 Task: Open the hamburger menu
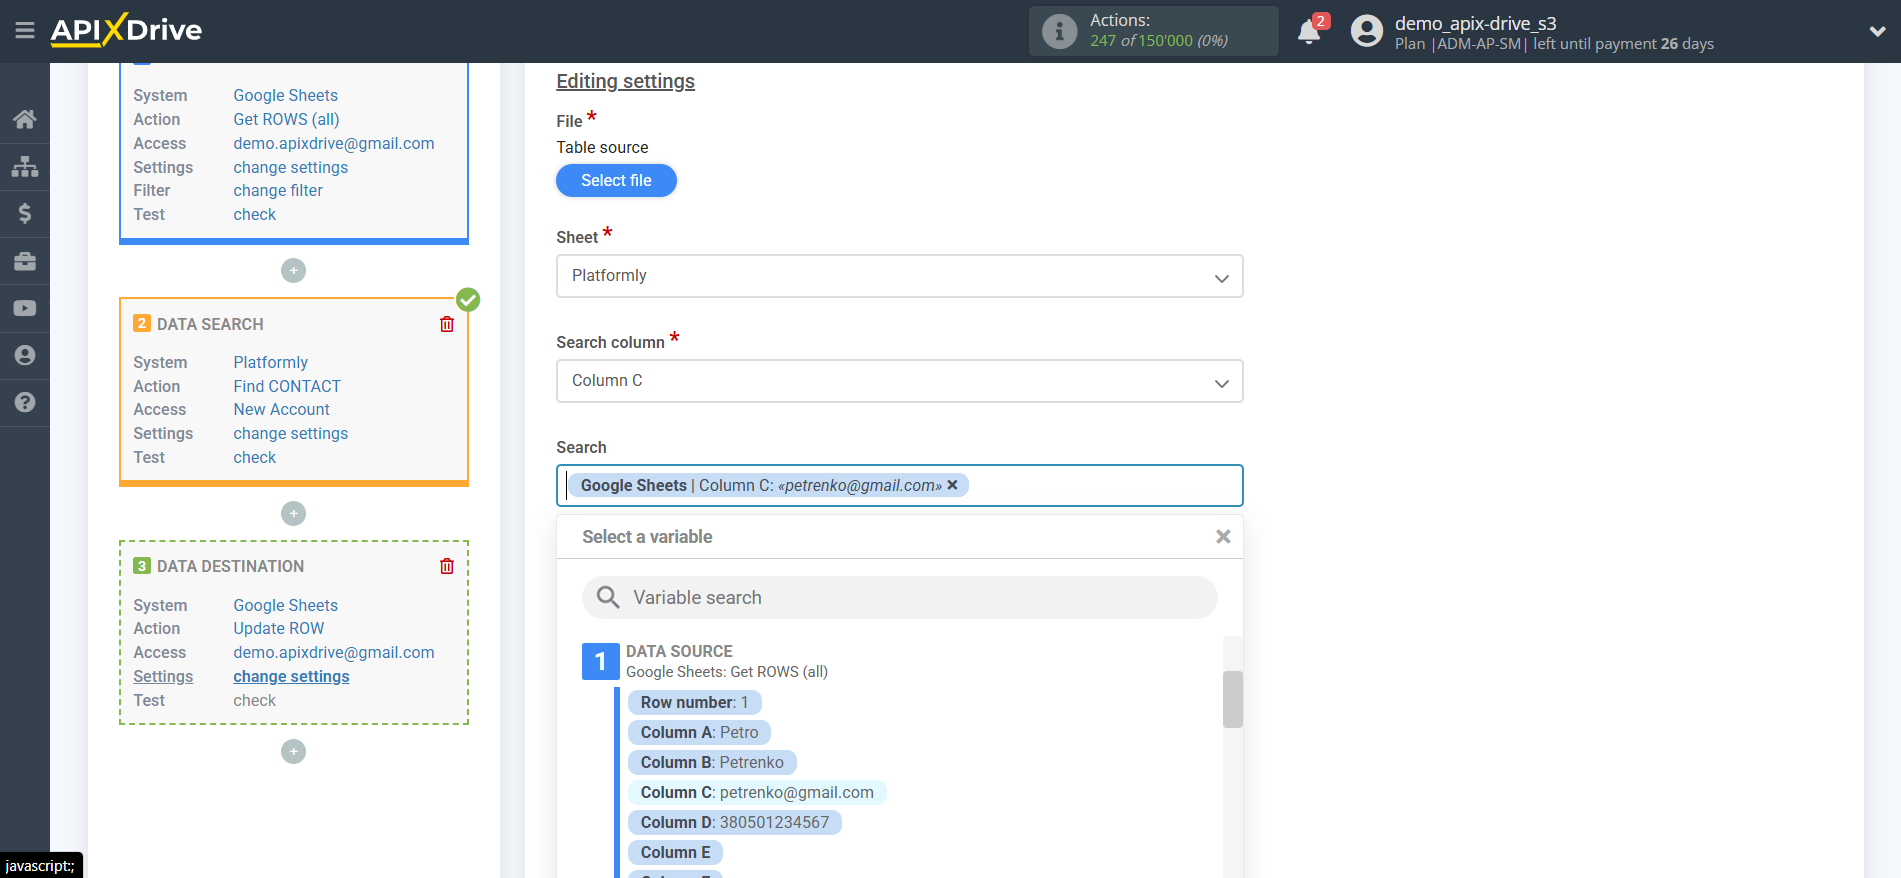tap(25, 31)
